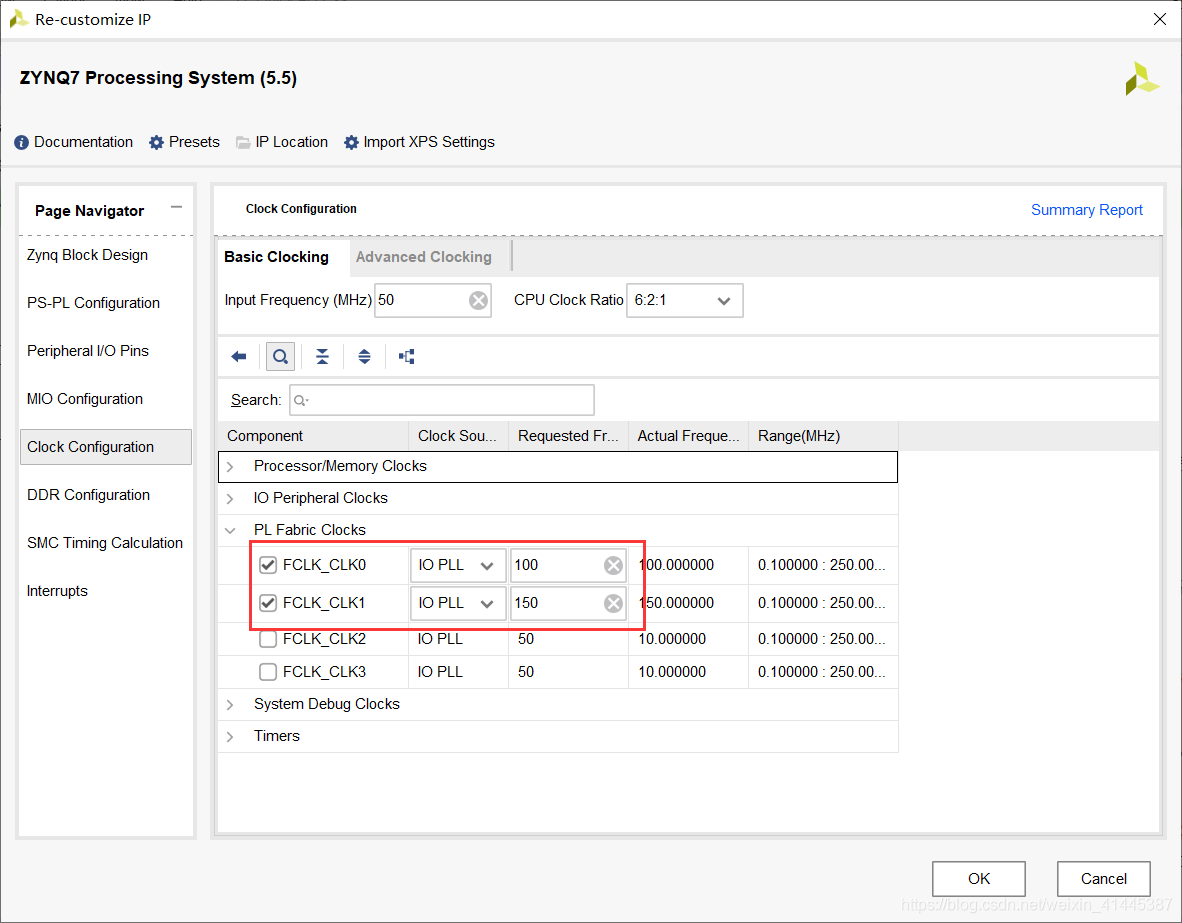
Task: Select FCLK_CLK3 requested frequency cell
Action: tap(568, 673)
